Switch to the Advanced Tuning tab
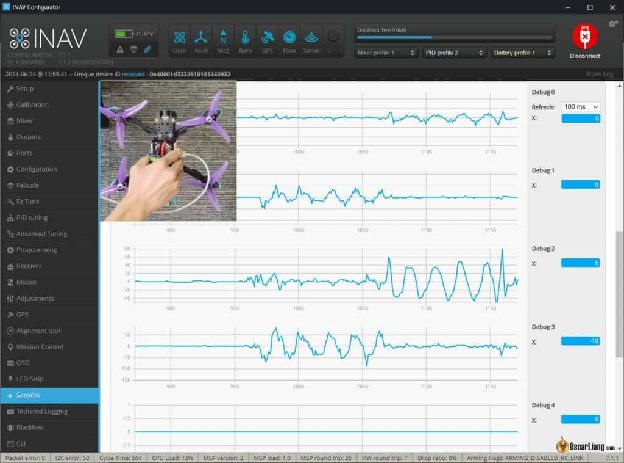This screenshot has height=463, width=624. tap(49, 234)
